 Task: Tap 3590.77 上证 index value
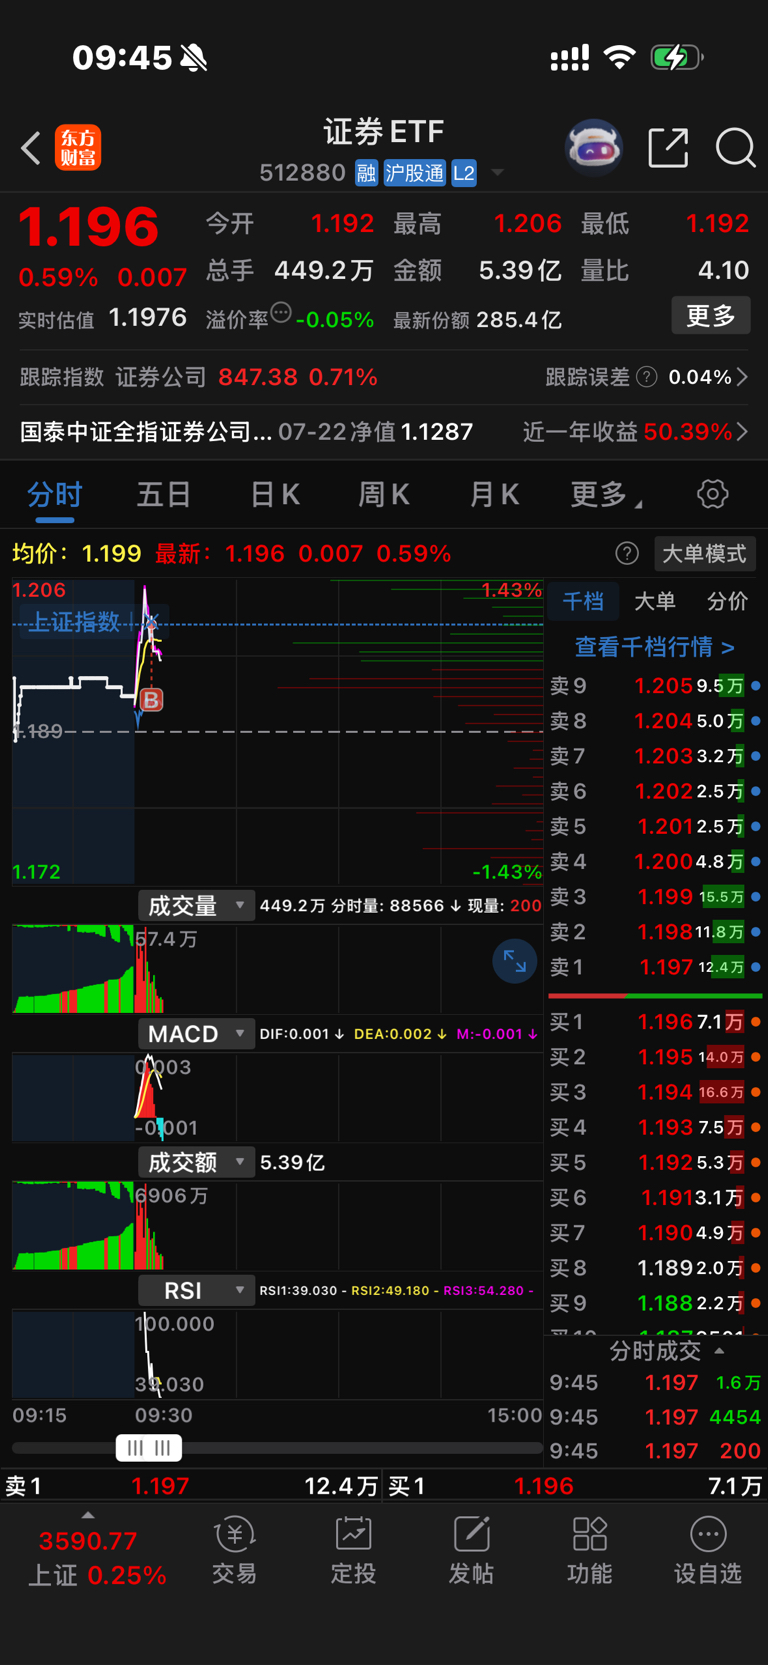88,1541
